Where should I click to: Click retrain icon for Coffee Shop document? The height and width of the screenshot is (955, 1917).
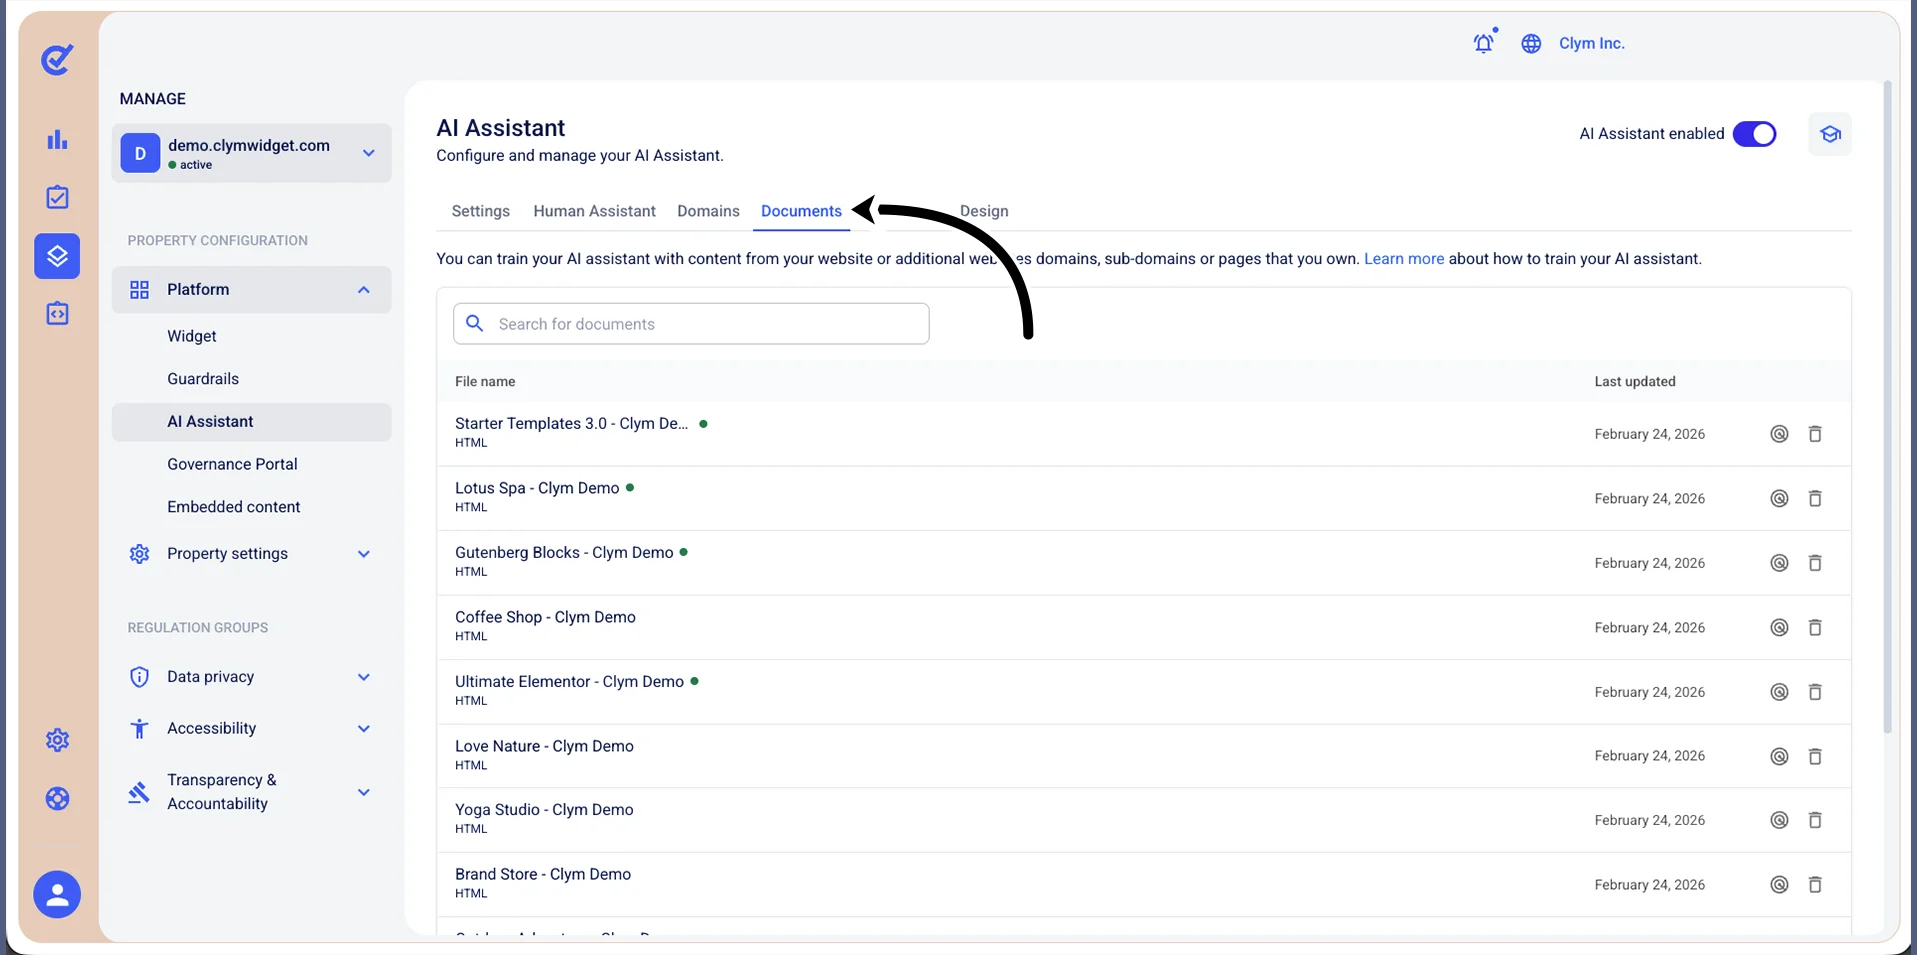pos(1779,628)
